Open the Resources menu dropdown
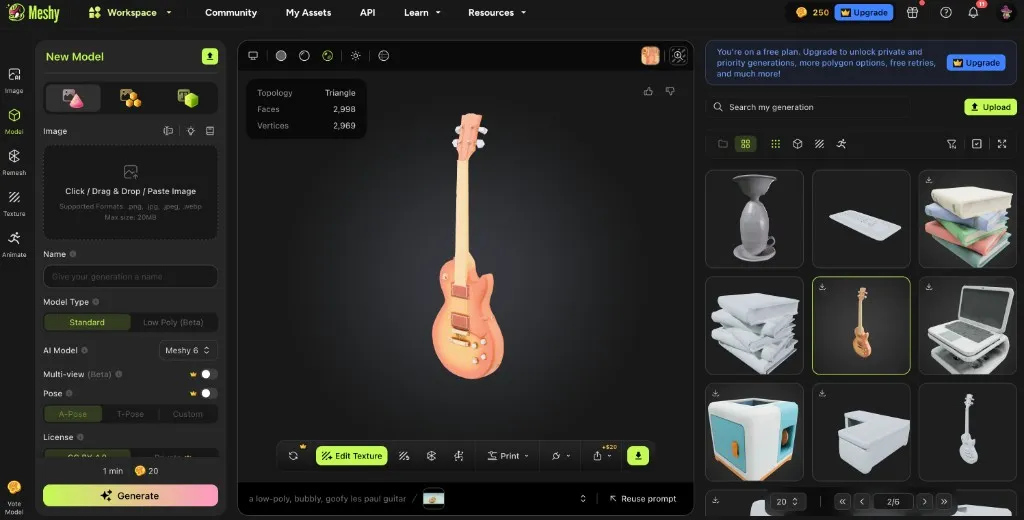Image resolution: width=1024 pixels, height=520 pixels. 497,12
